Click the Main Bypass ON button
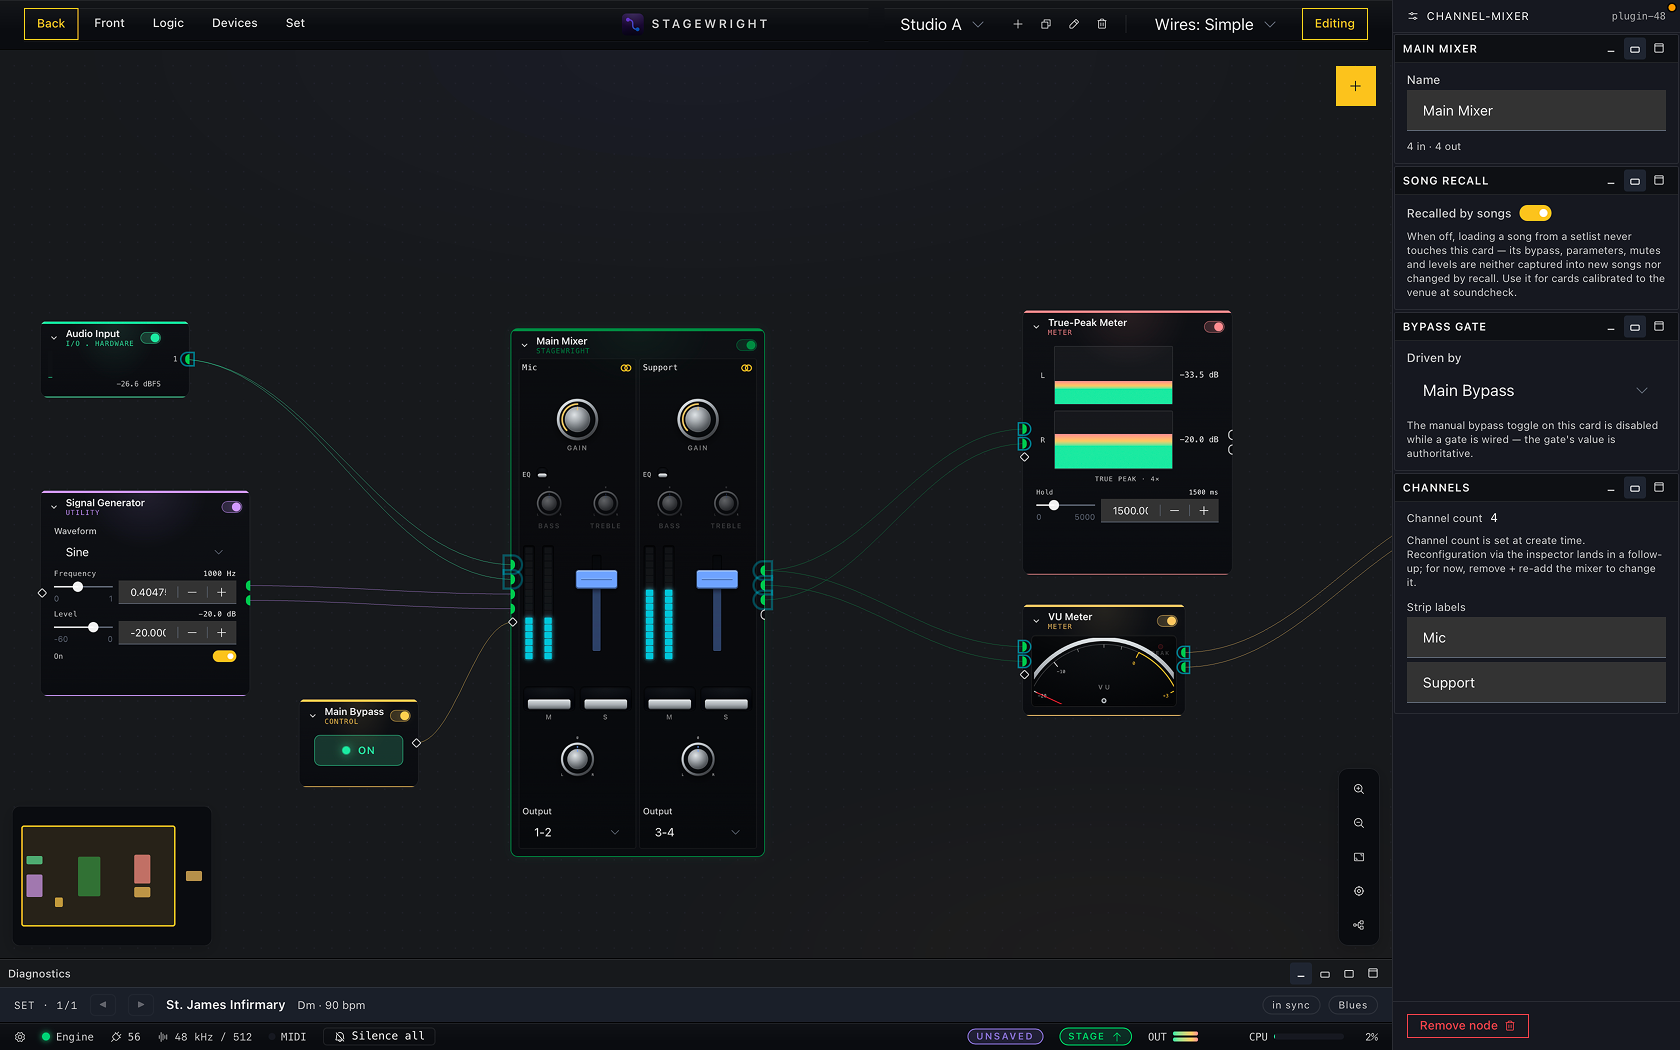The width and height of the screenshot is (1680, 1050). tap(358, 750)
